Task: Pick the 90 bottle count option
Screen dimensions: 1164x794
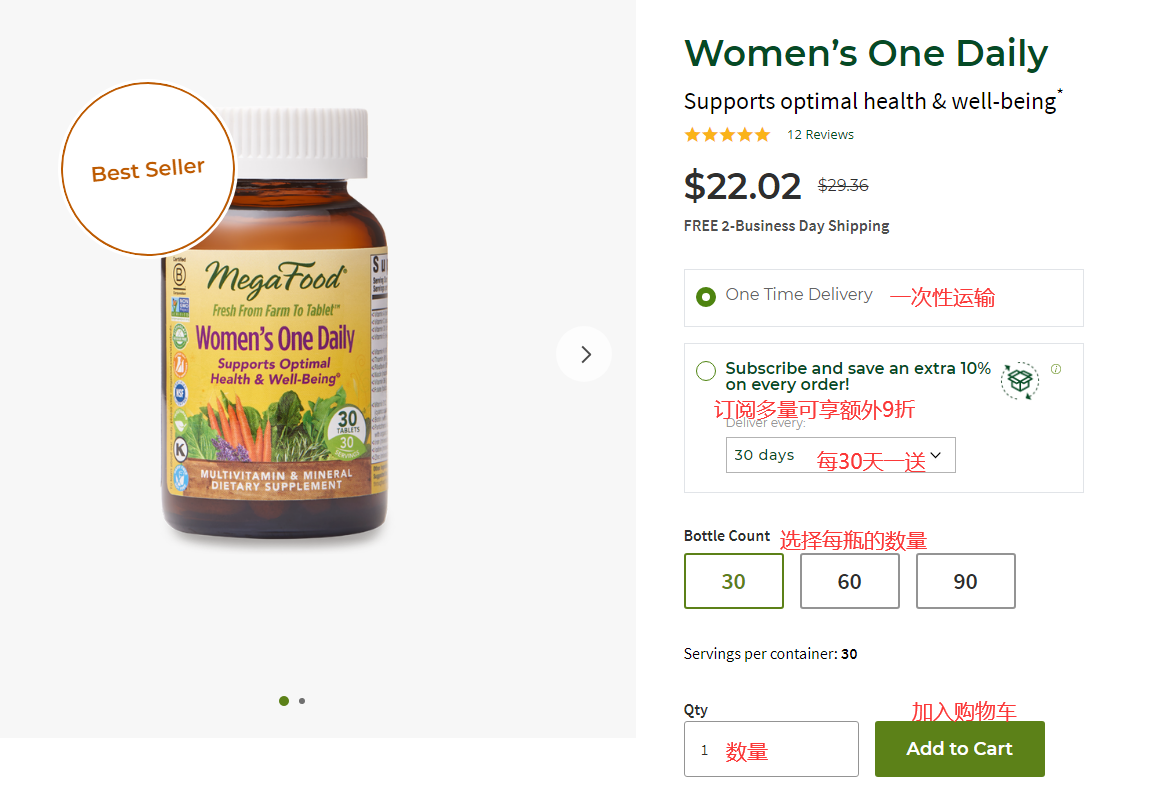Action: pos(965,581)
